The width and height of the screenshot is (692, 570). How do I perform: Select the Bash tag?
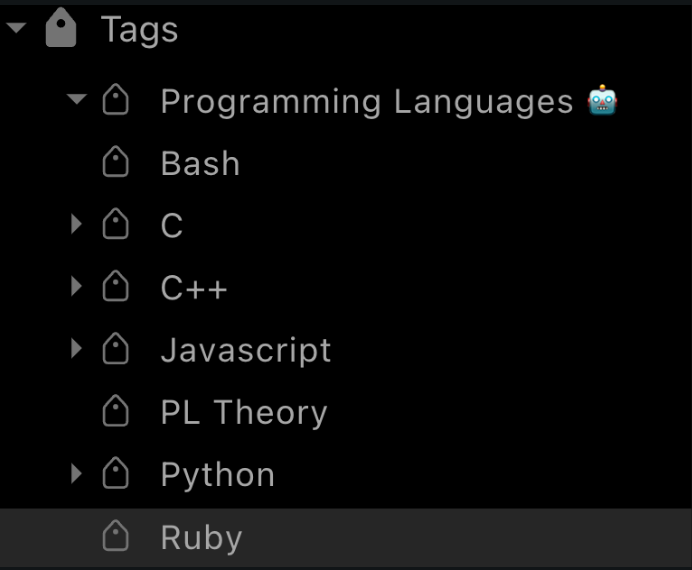(200, 164)
